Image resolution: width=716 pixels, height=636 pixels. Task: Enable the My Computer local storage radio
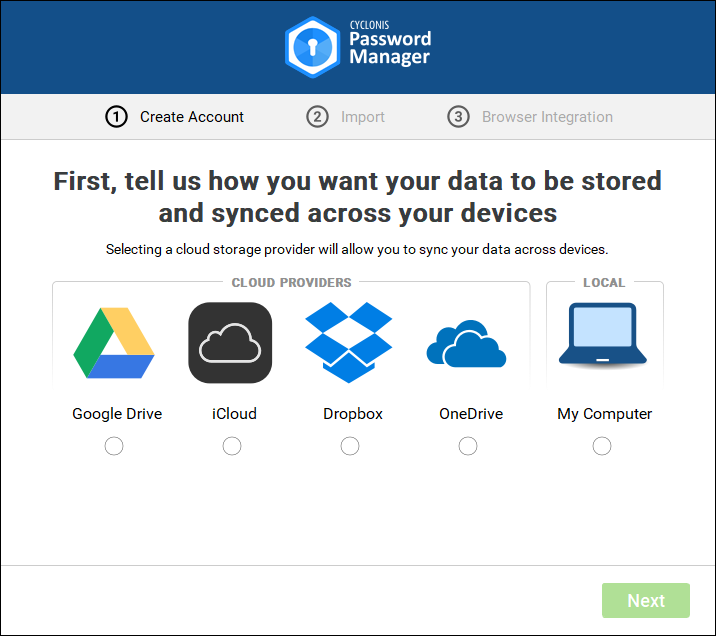pos(602,446)
